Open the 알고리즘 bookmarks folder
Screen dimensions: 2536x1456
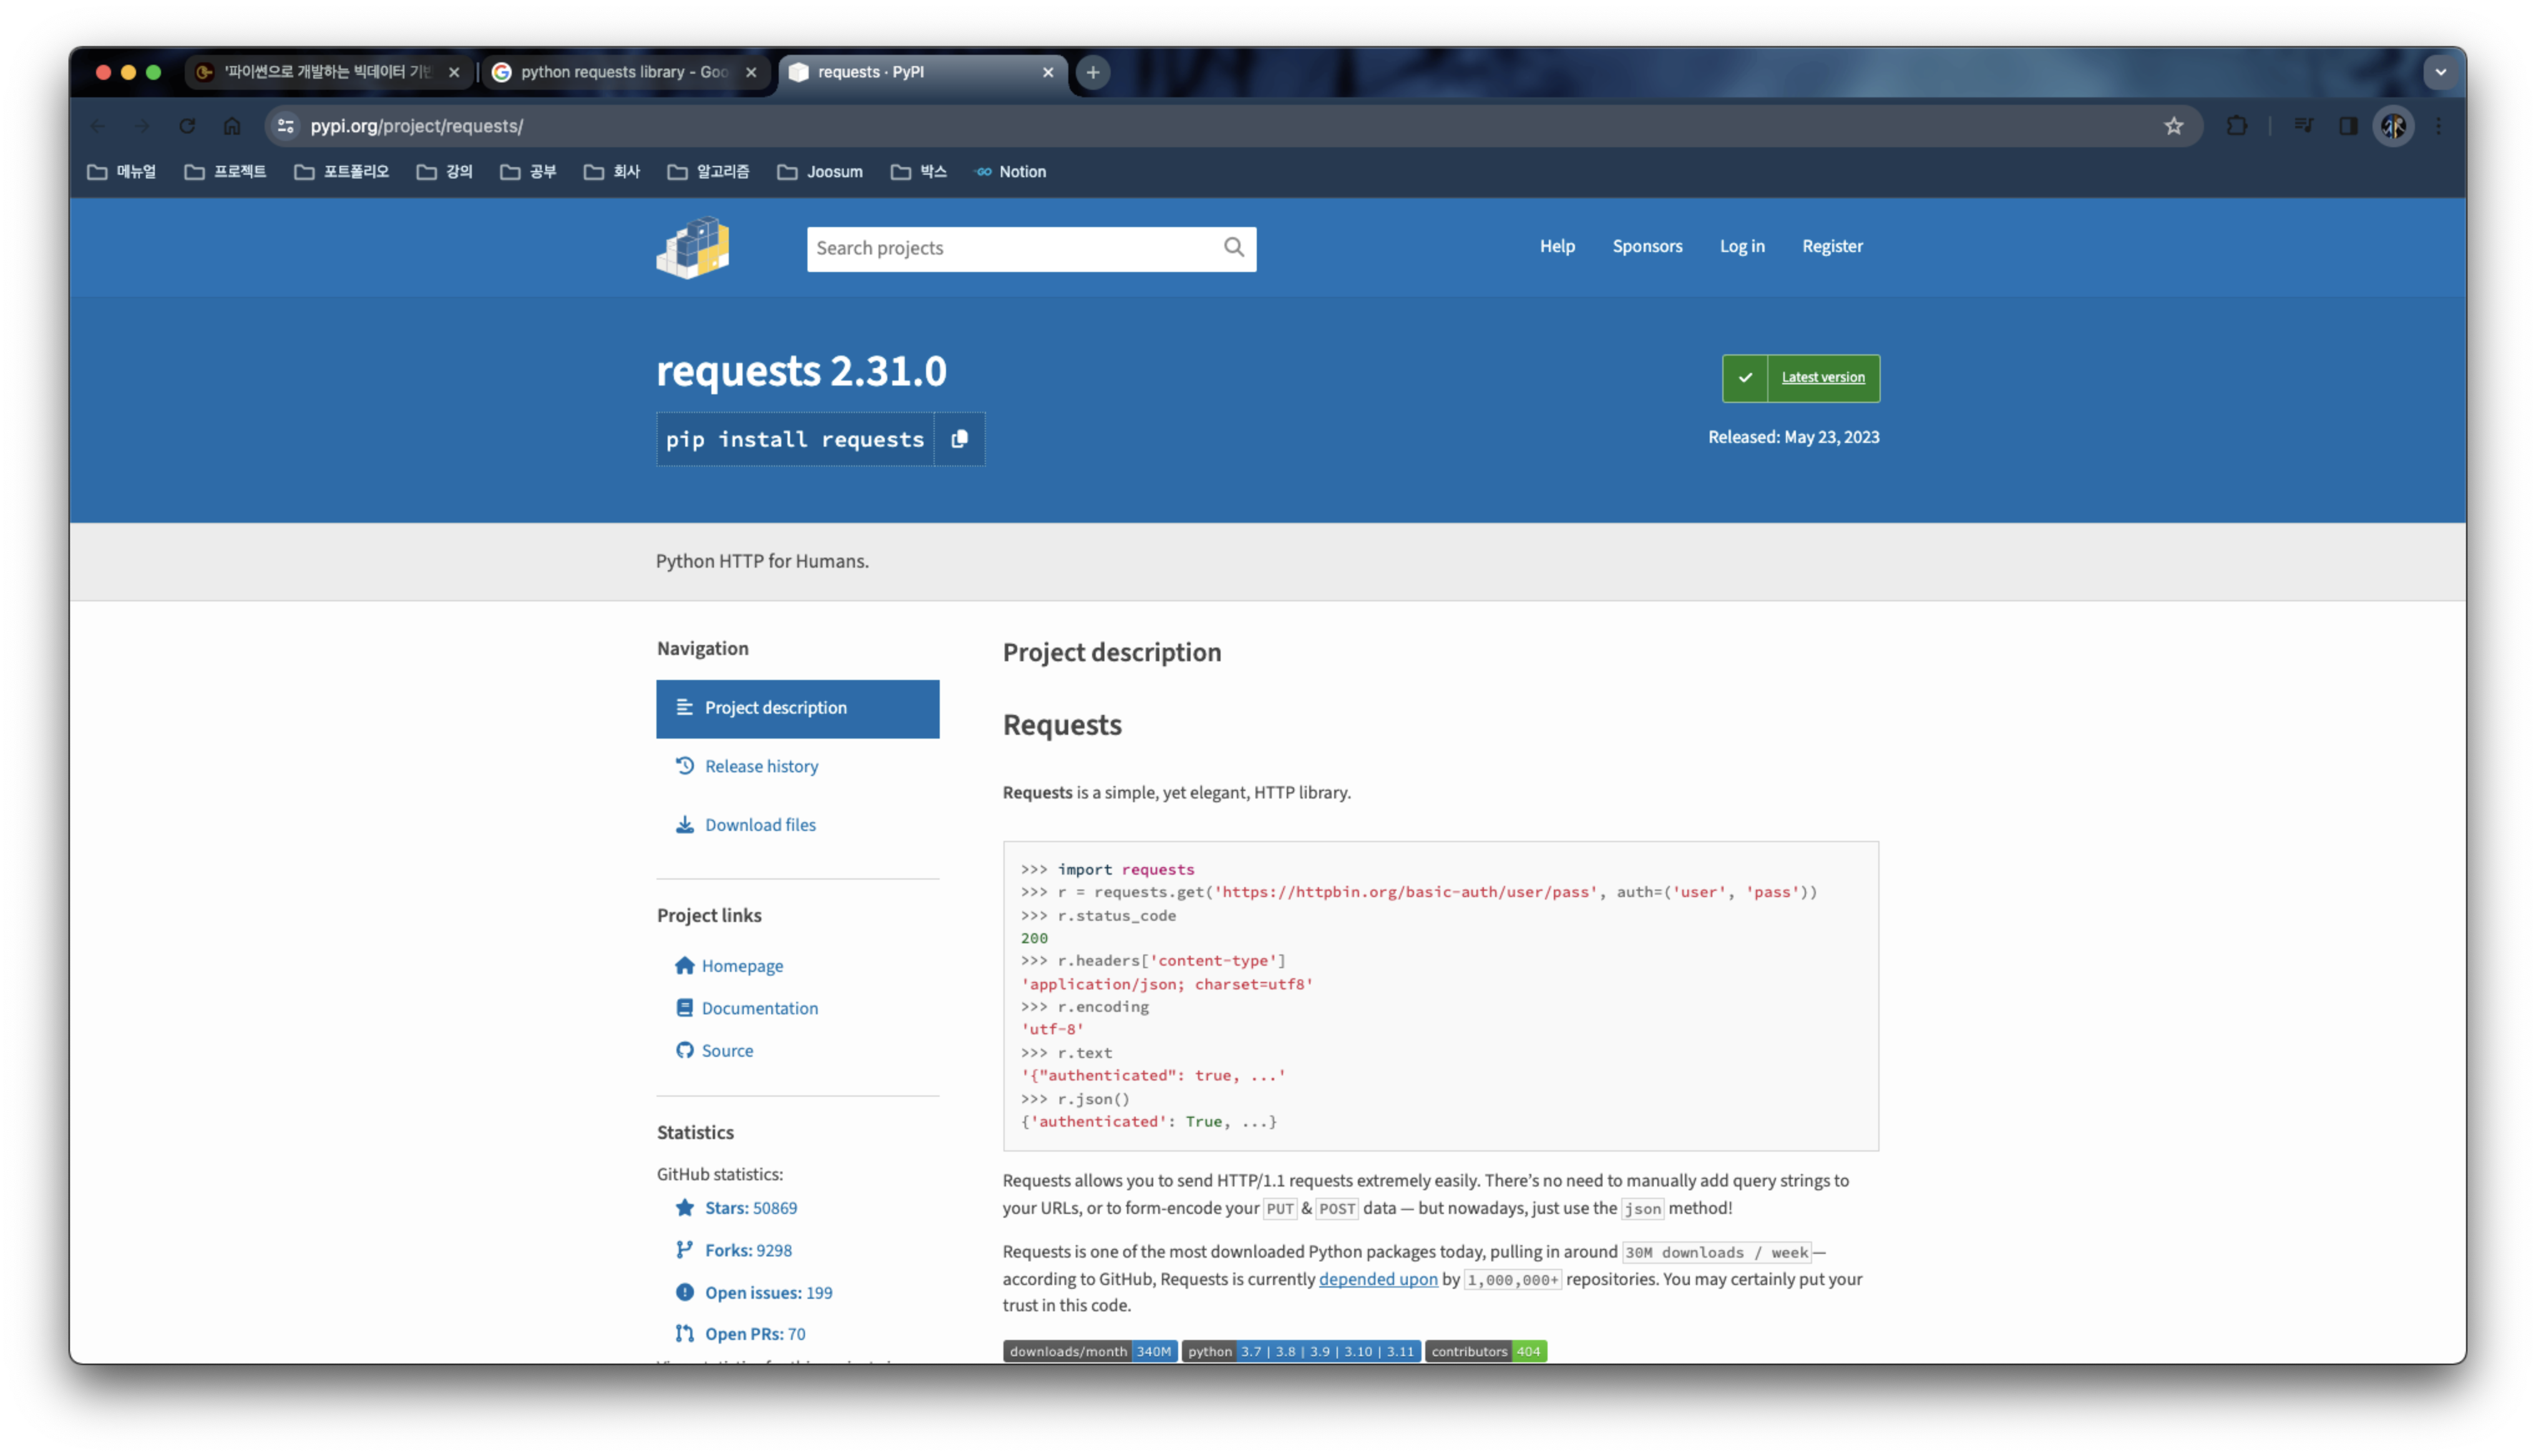click(708, 172)
